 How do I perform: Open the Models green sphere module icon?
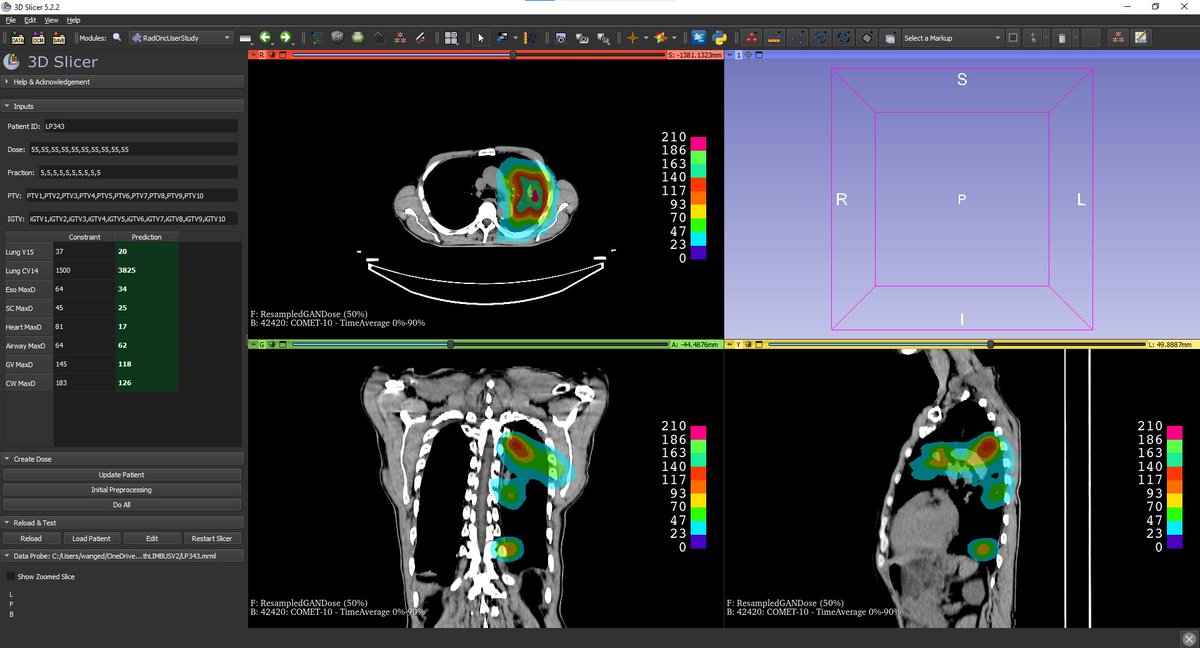[358, 37]
